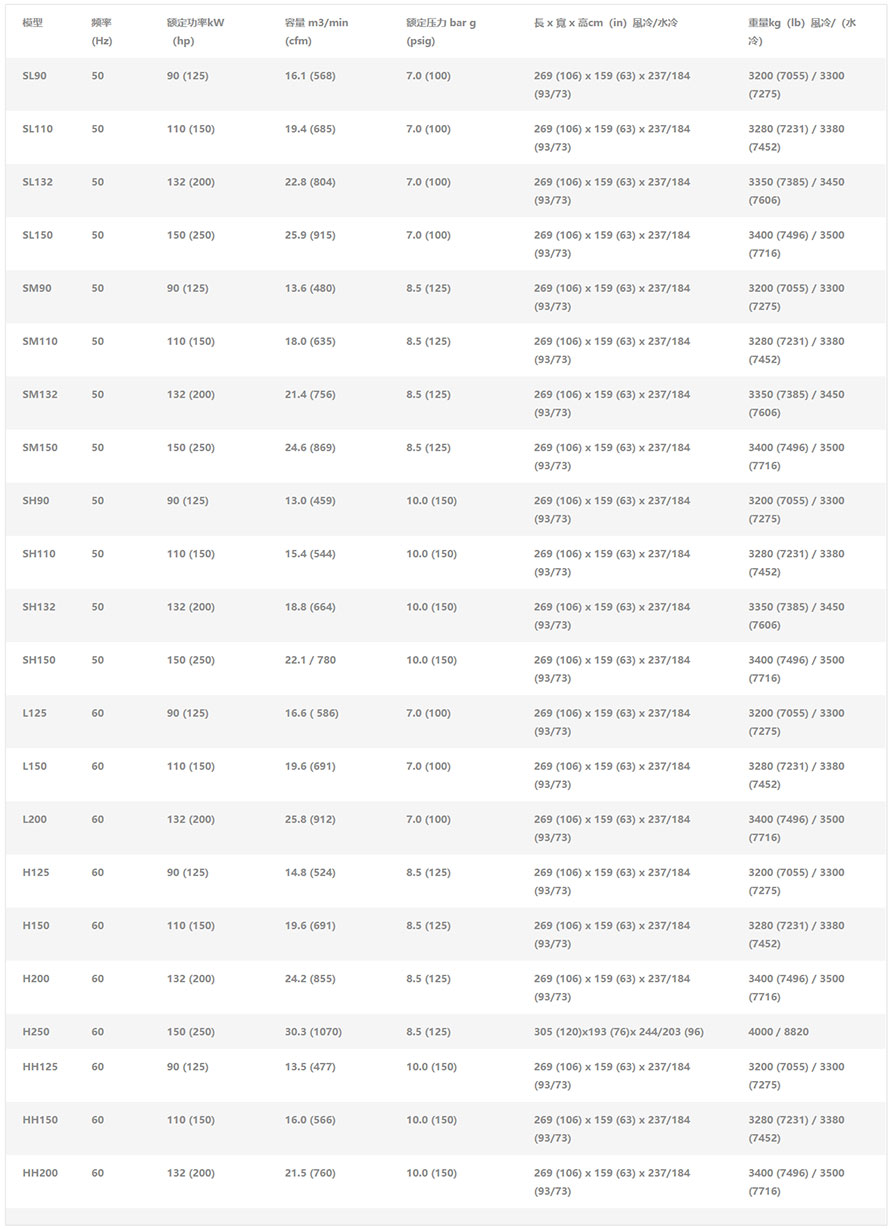The width and height of the screenshot is (890, 1229).
Task: Click the weight value 4000 / 8820
Action: pyautogui.click(x=778, y=1032)
